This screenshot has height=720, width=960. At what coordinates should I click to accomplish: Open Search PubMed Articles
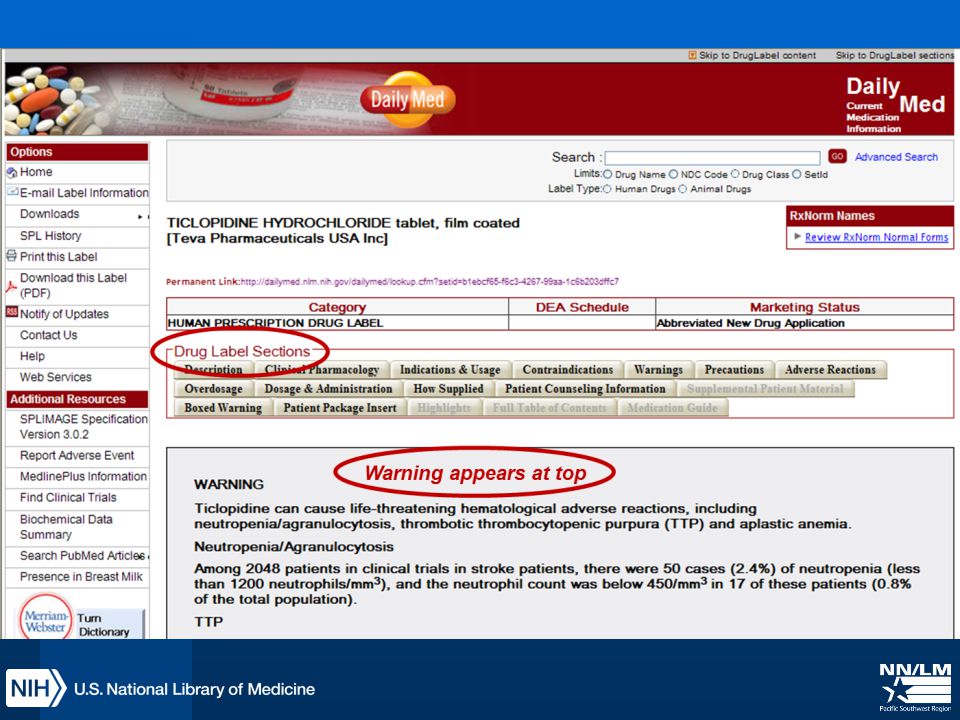tap(83, 556)
